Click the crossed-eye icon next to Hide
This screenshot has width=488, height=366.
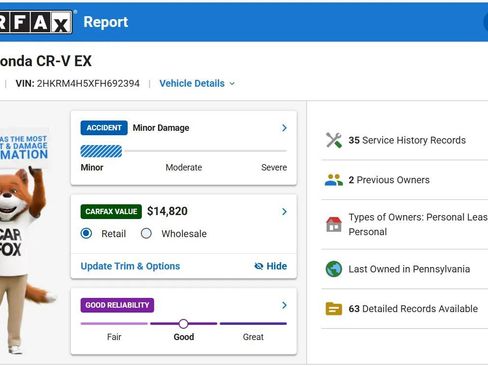[259, 266]
